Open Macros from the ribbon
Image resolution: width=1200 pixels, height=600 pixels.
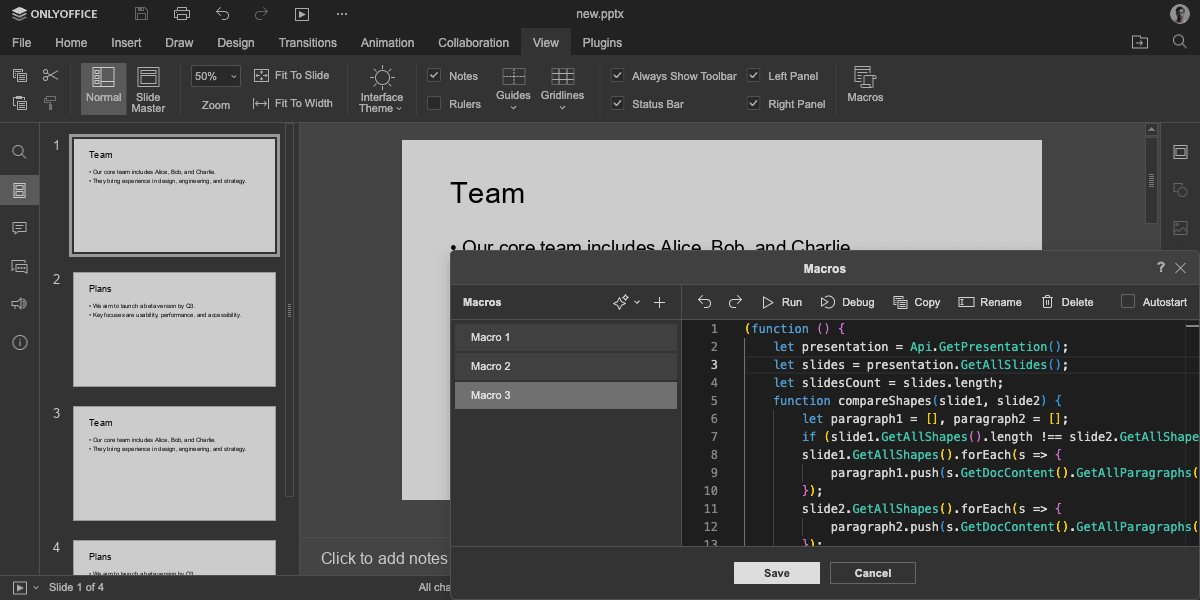click(x=865, y=86)
